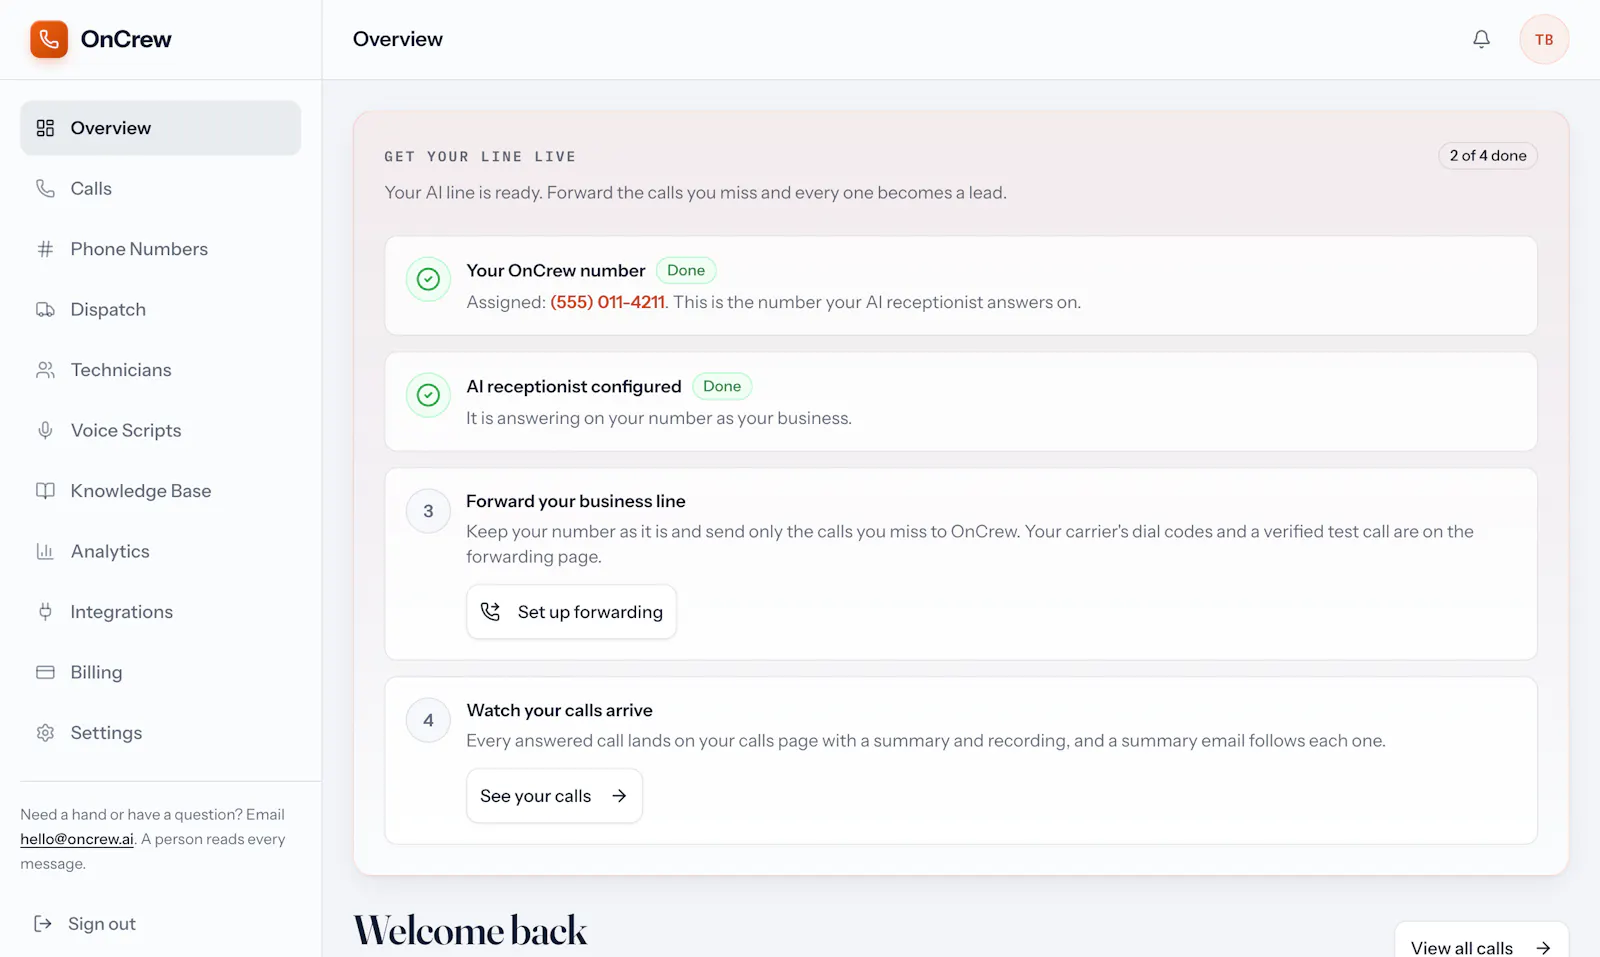The height and width of the screenshot is (957, 1600).
Task: Click the Done badge beside Your OnCrew number
Action: [686, 270]
